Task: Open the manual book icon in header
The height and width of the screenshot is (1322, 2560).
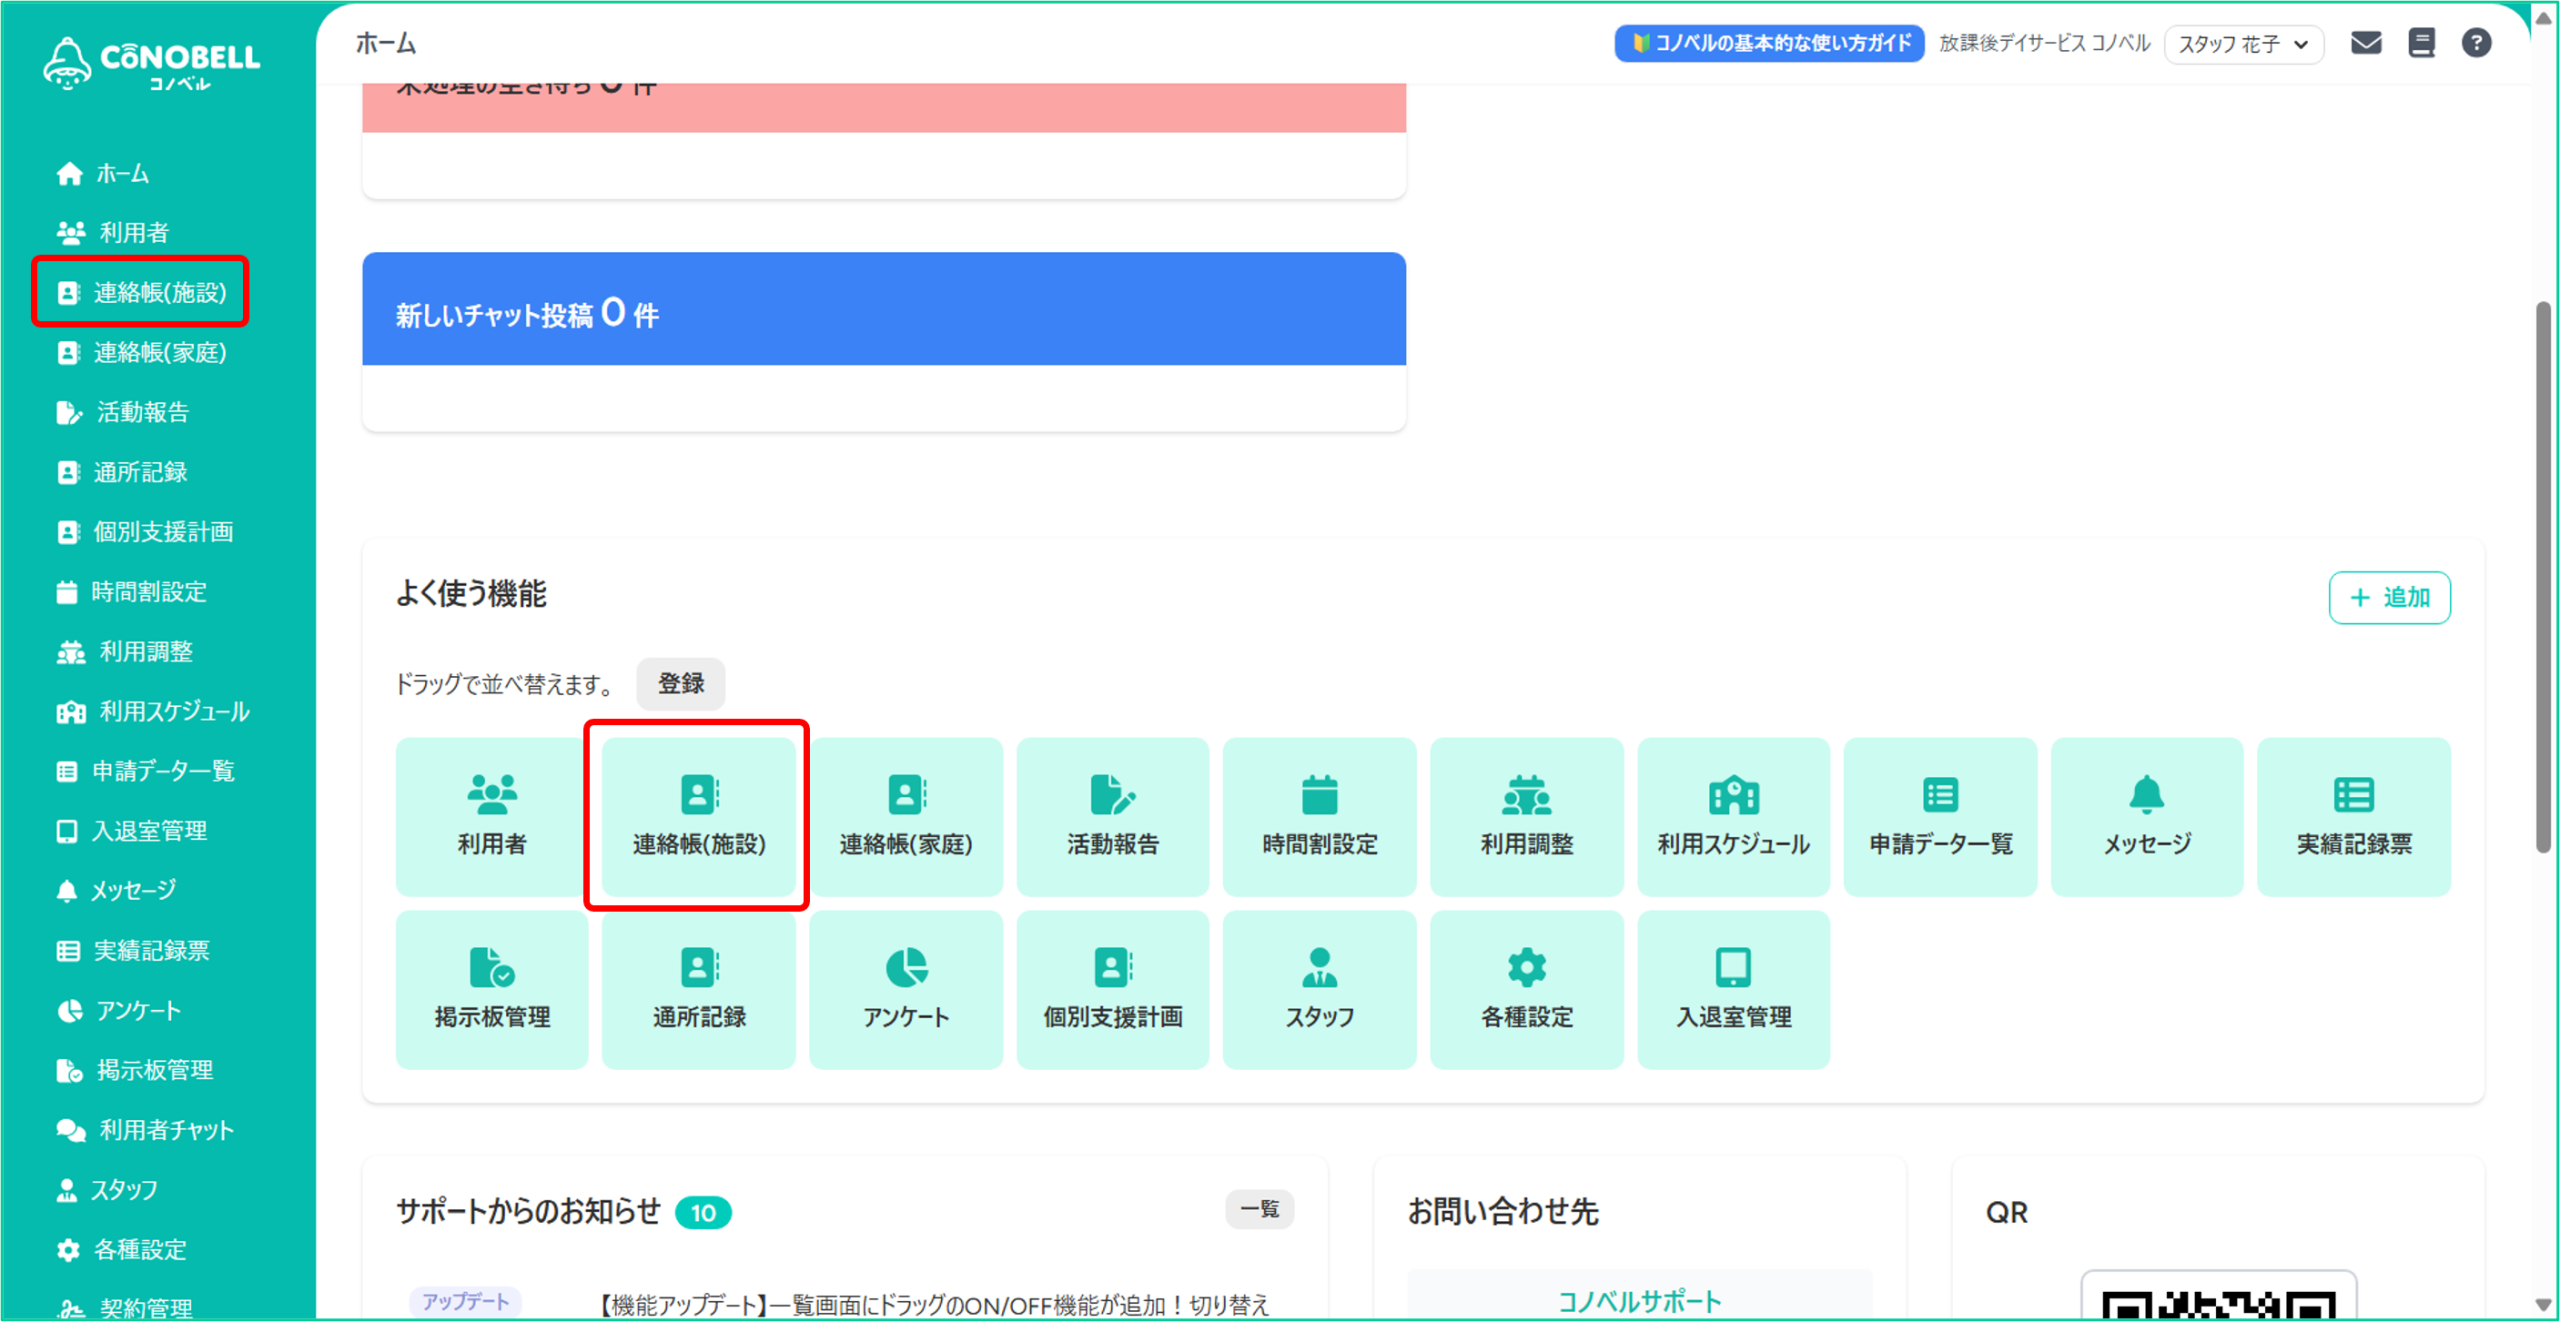Action: [x=2421, y=43]
